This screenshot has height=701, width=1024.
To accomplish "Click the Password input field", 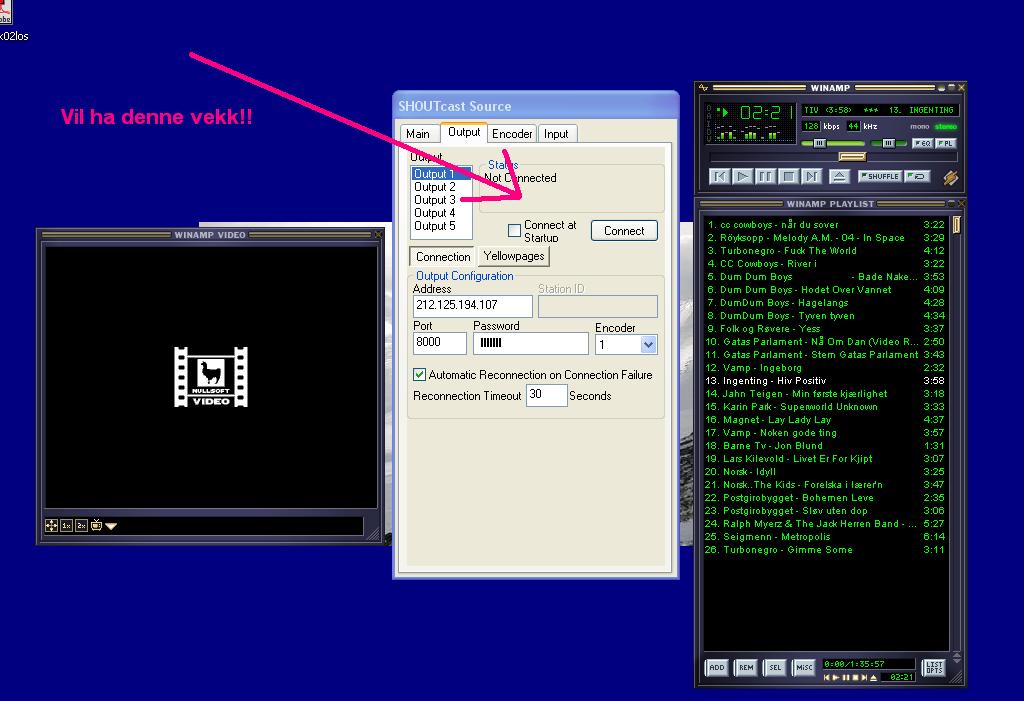I will coord(531,343).
